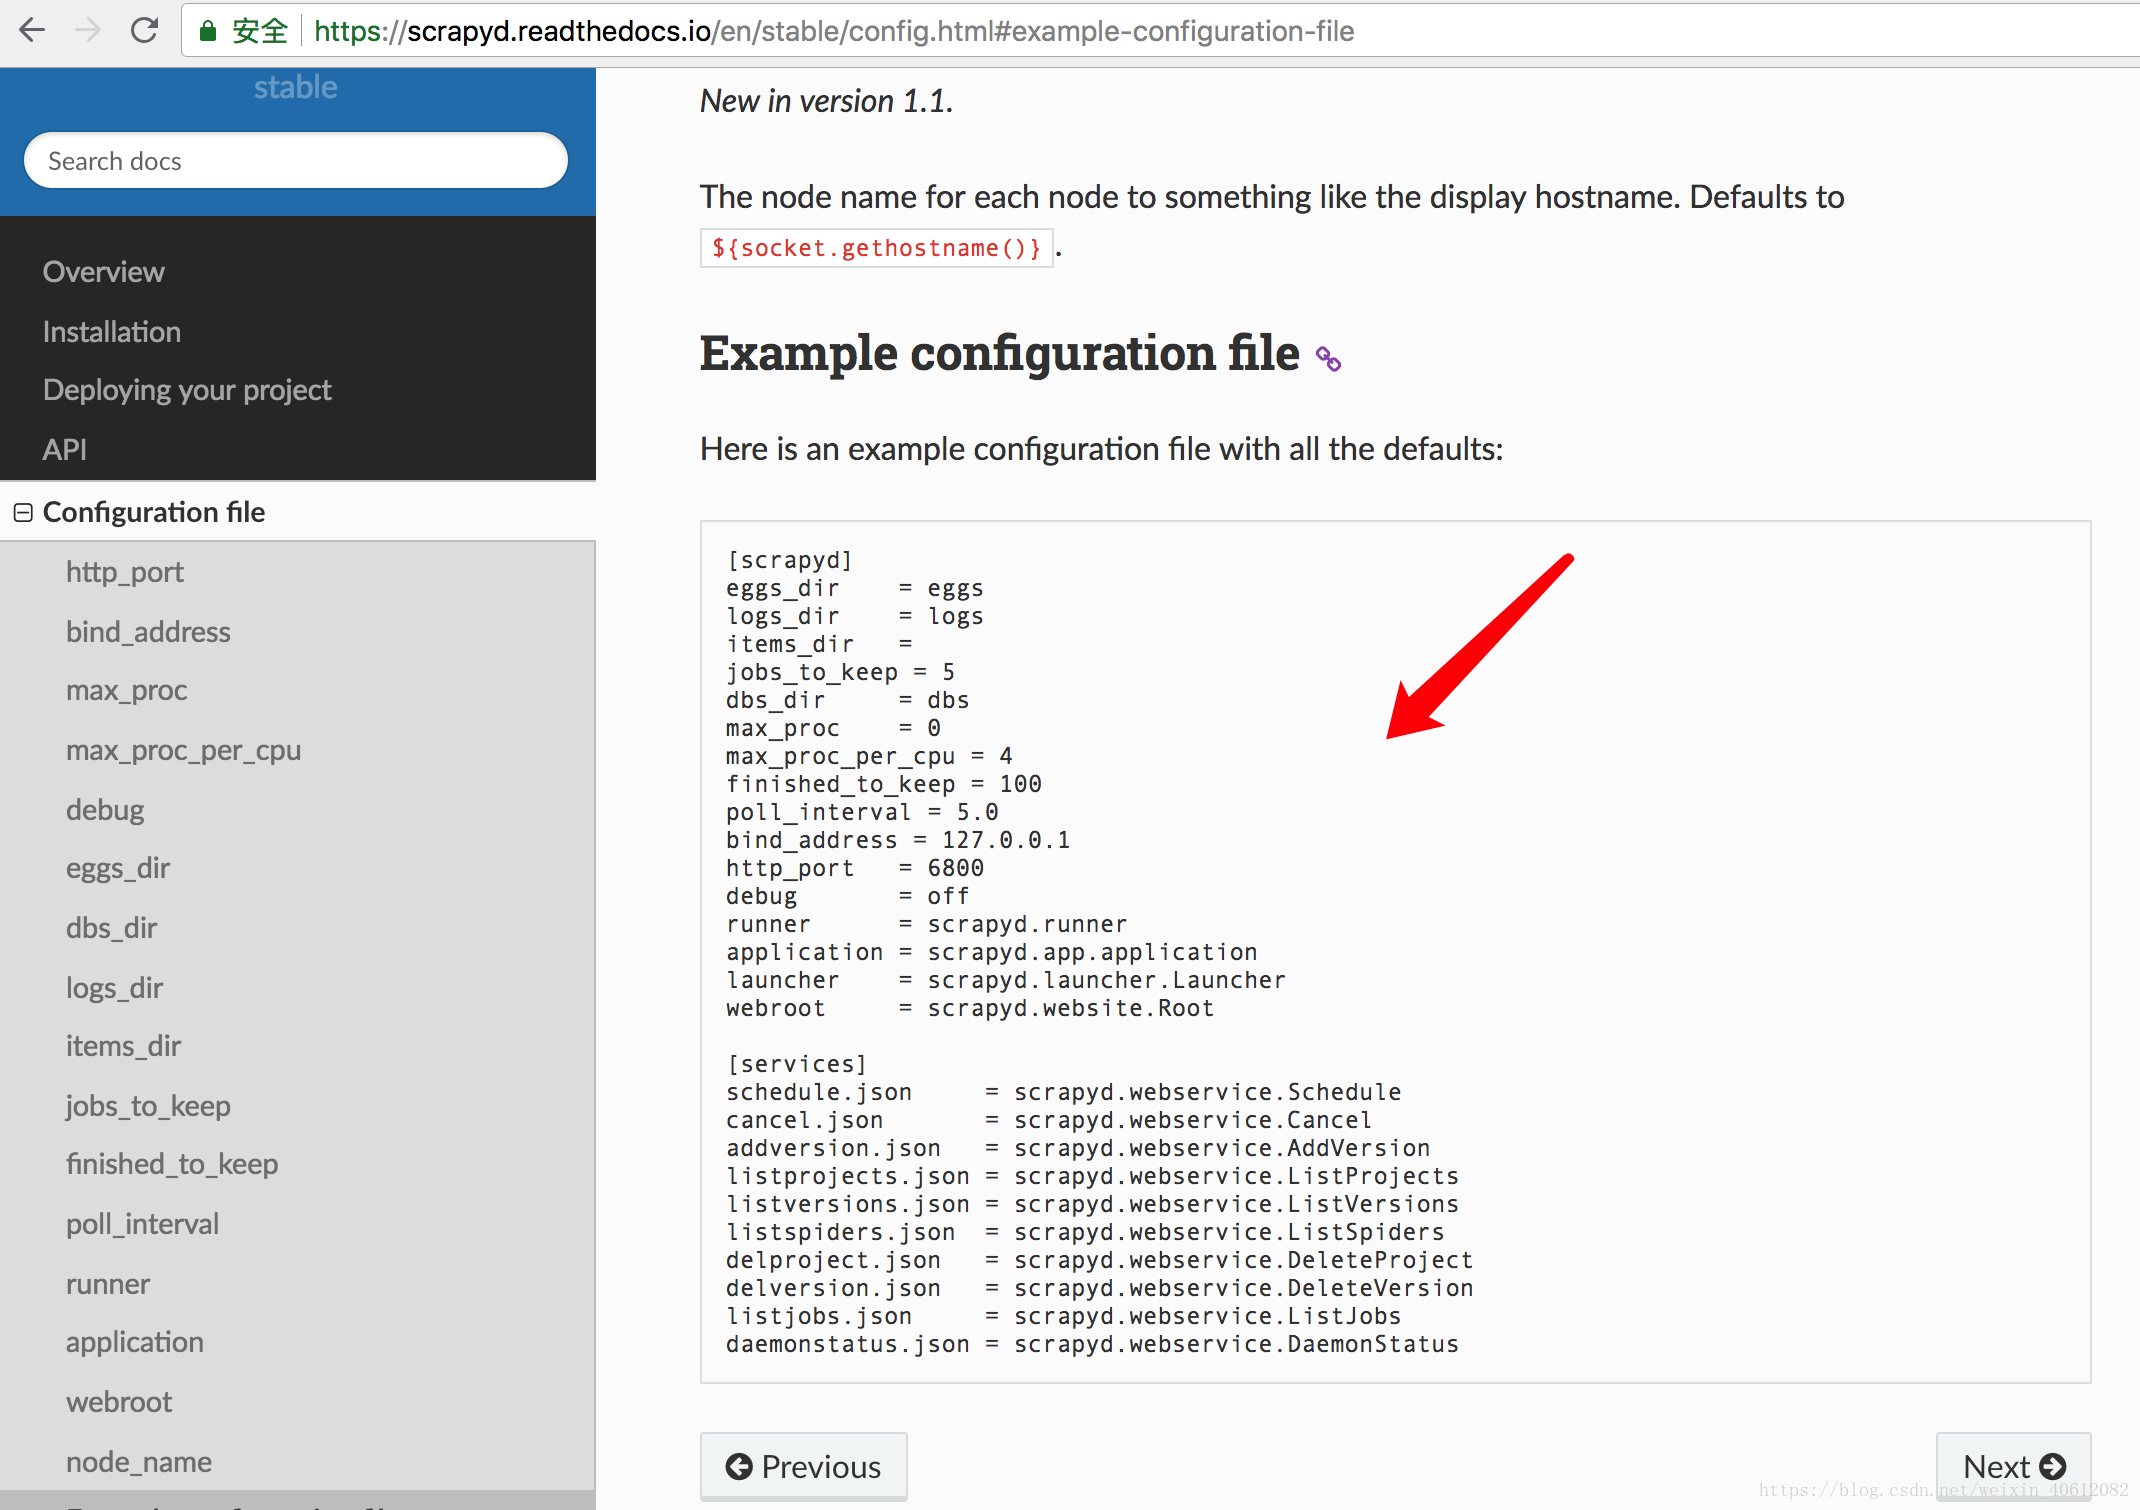Go to the Next page

pyautogui.click(x=2014, y=1466)
